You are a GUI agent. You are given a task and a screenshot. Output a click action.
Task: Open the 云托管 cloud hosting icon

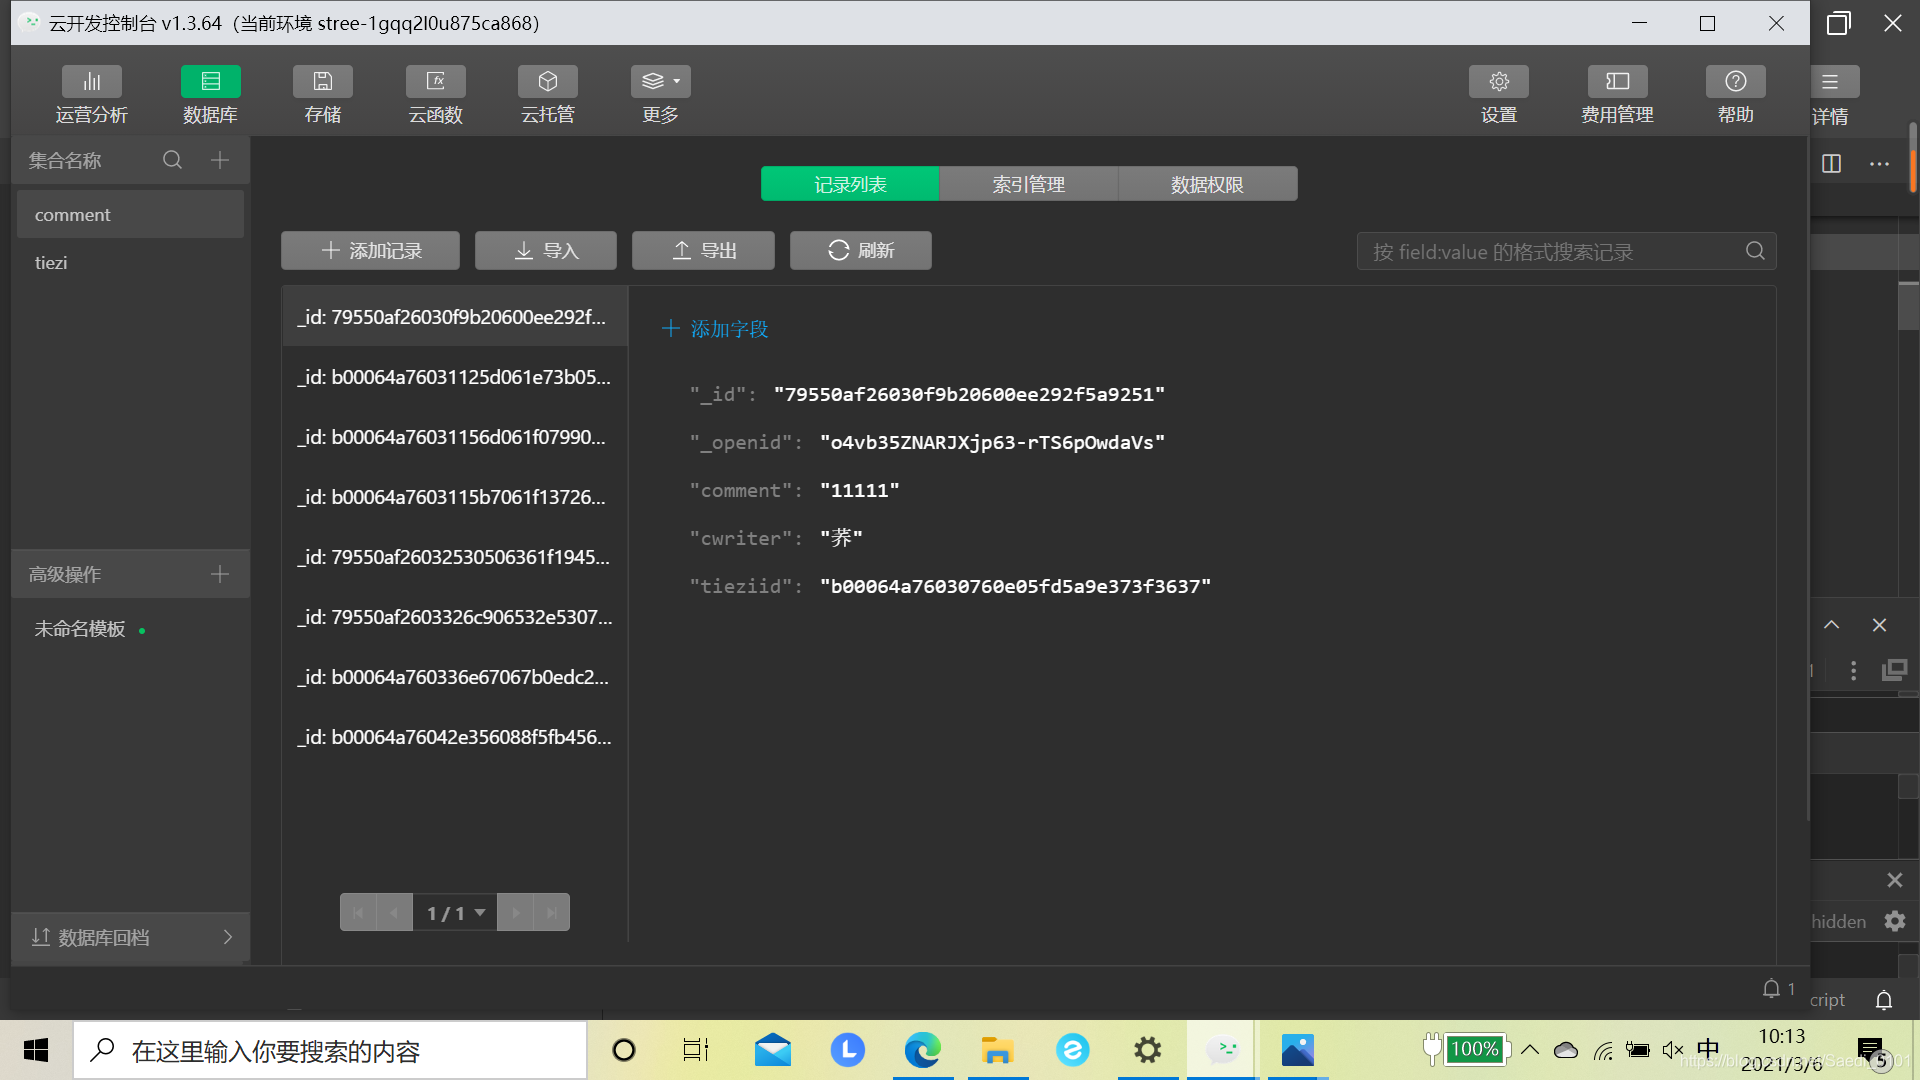pyautogui.click(x=547, y=82)
